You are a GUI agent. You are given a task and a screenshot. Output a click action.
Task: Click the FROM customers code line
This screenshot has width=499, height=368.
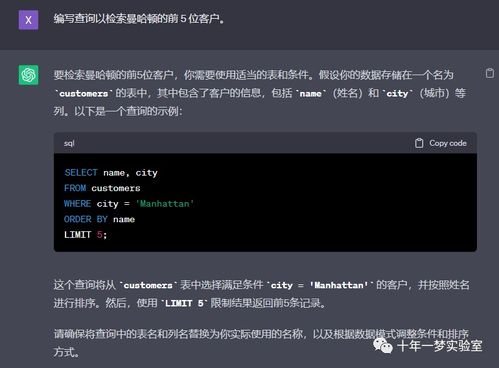102,188
